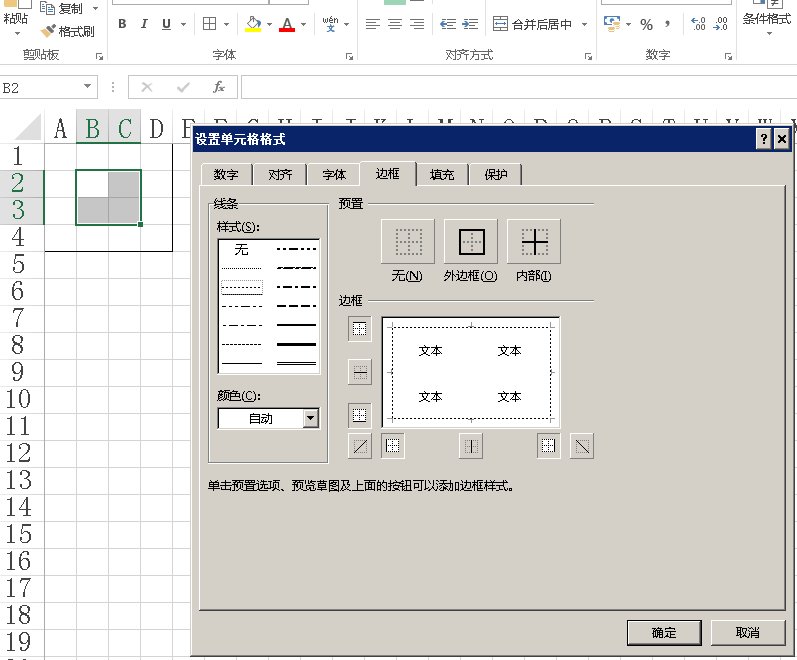797x660 pixels.
Task: Expand the font color dropdown arrow
Action: click(305, 24)
